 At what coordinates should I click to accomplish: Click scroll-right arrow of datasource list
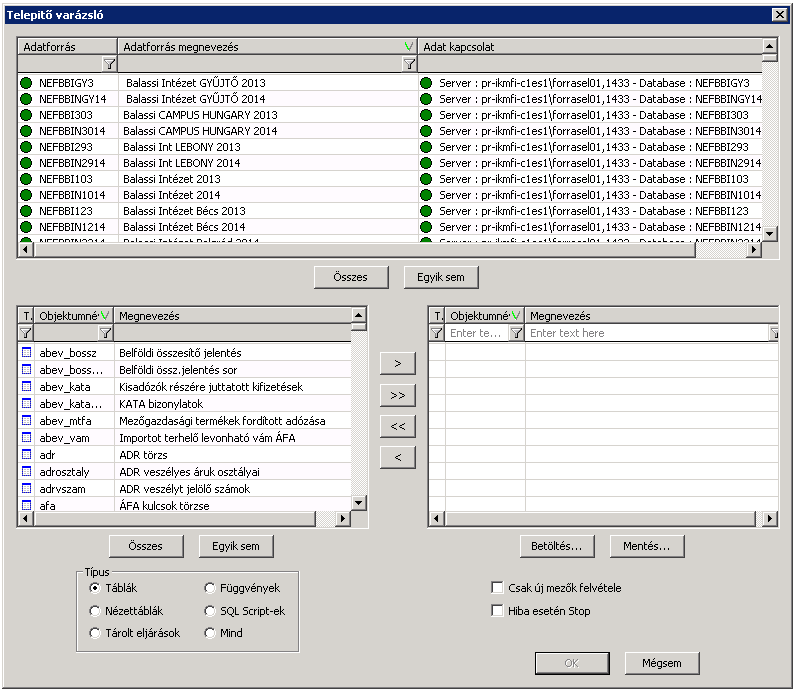point(754,250)
